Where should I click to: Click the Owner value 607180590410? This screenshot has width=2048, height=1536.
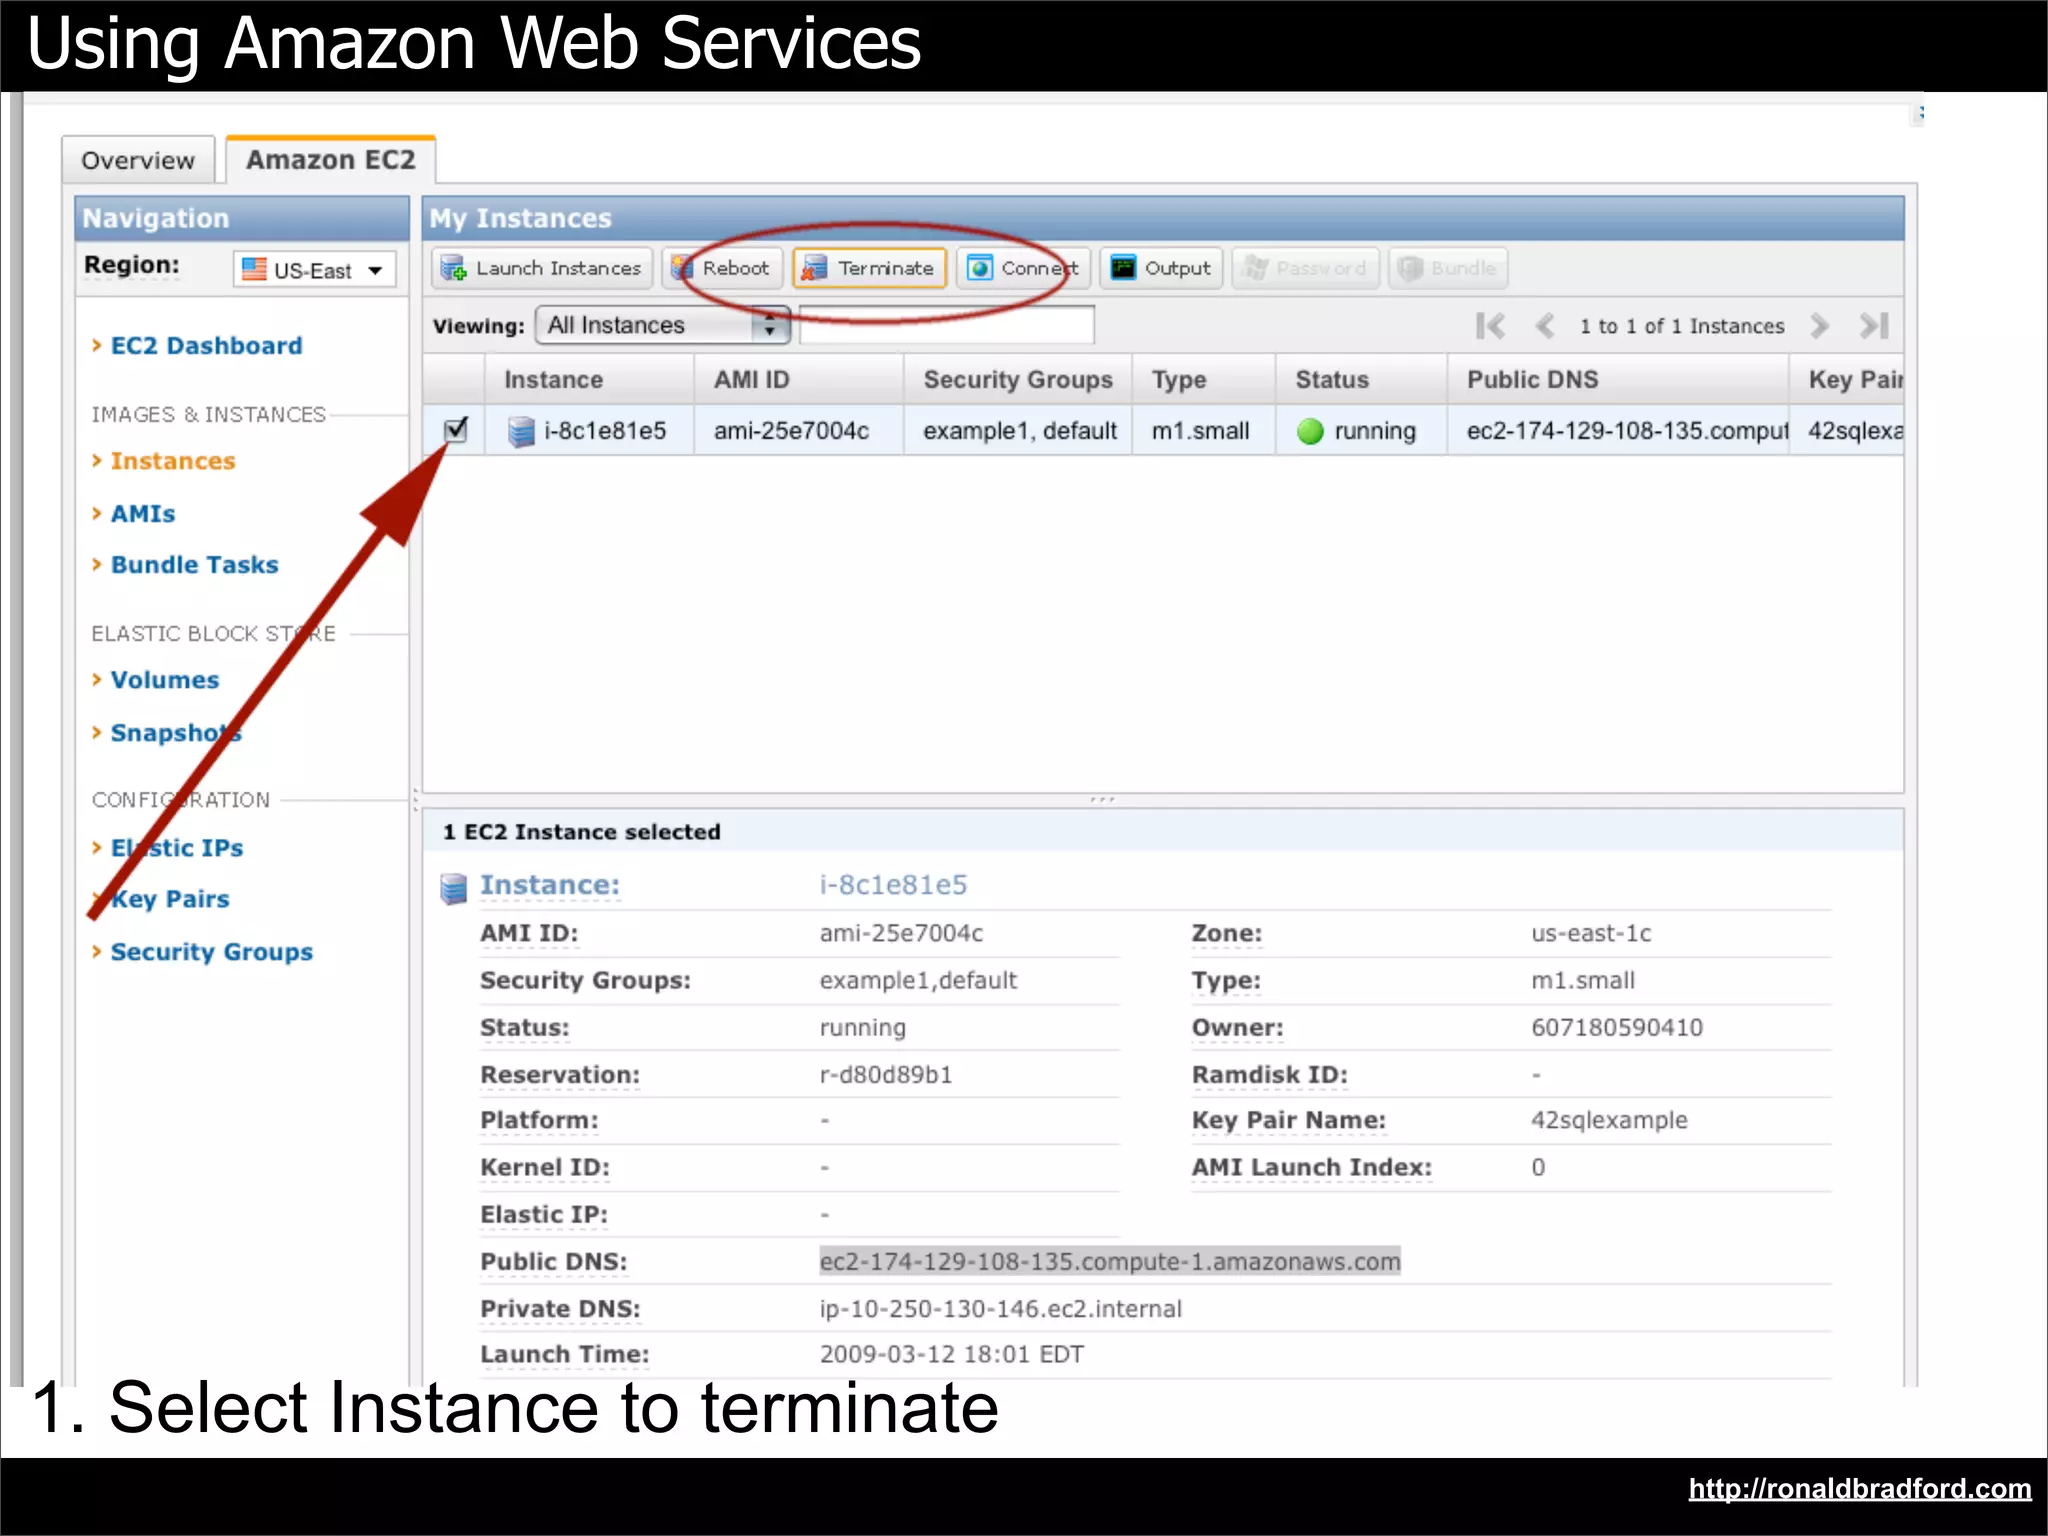[x=1617, y=1028]
